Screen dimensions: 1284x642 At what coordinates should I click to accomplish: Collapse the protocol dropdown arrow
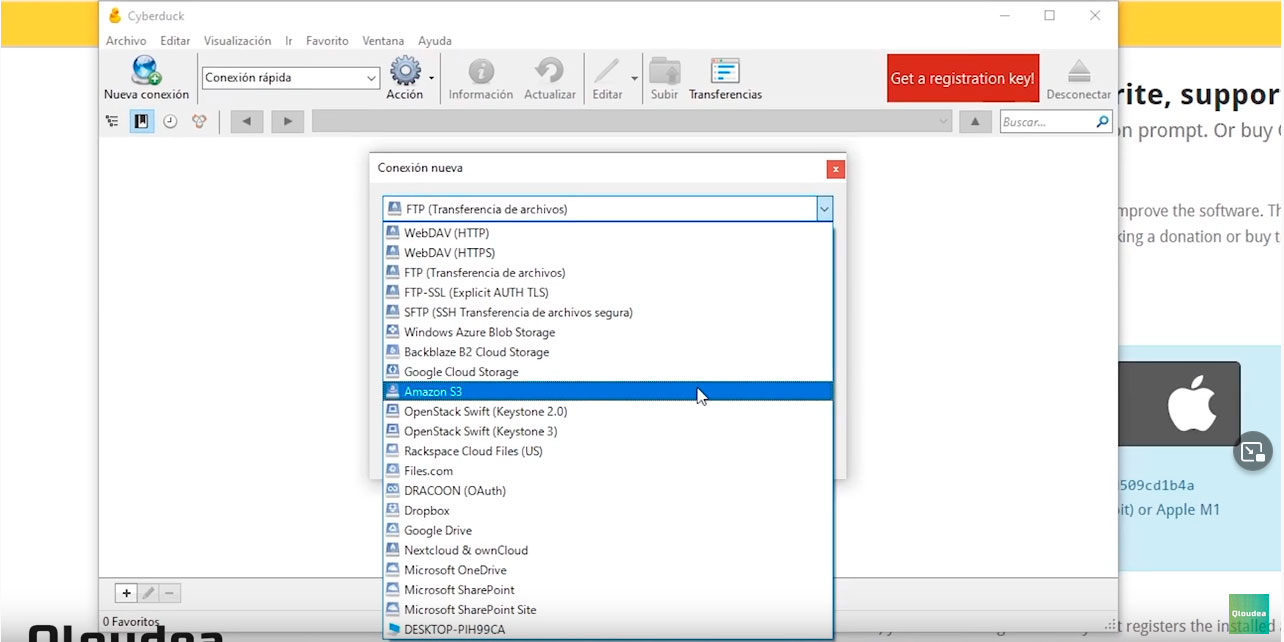coord(824,209)
